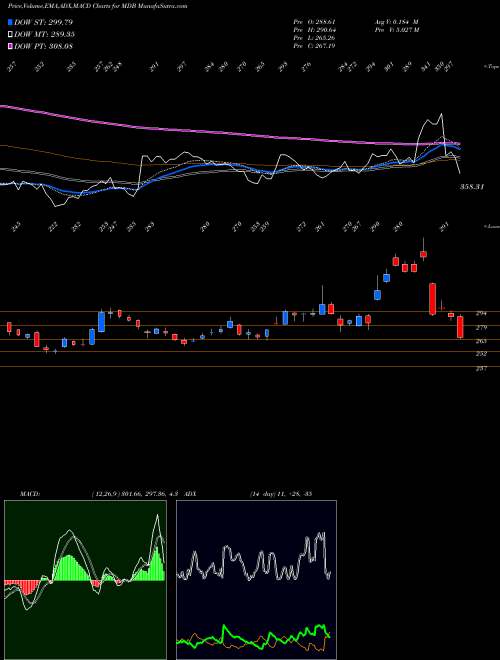Click the blue DOW ST legend swatch
This screenshot has width=500, height=660.
(10, 22)
